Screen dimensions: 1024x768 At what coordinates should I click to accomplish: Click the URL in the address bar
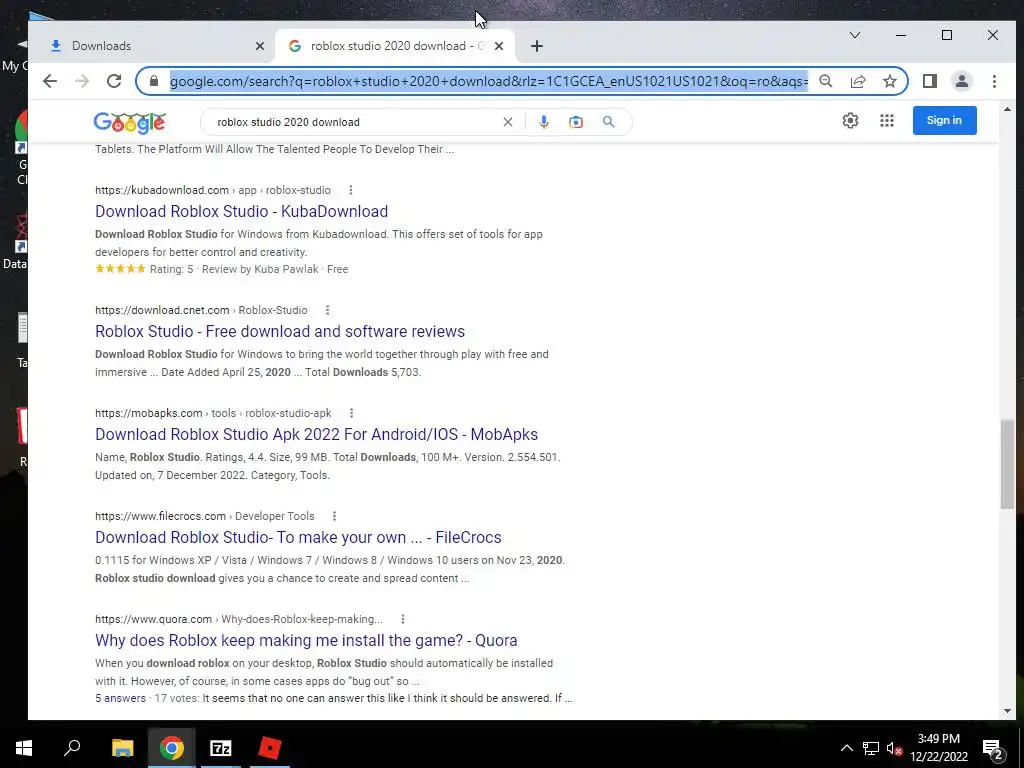pyautogui.click(x=488, y=82)
